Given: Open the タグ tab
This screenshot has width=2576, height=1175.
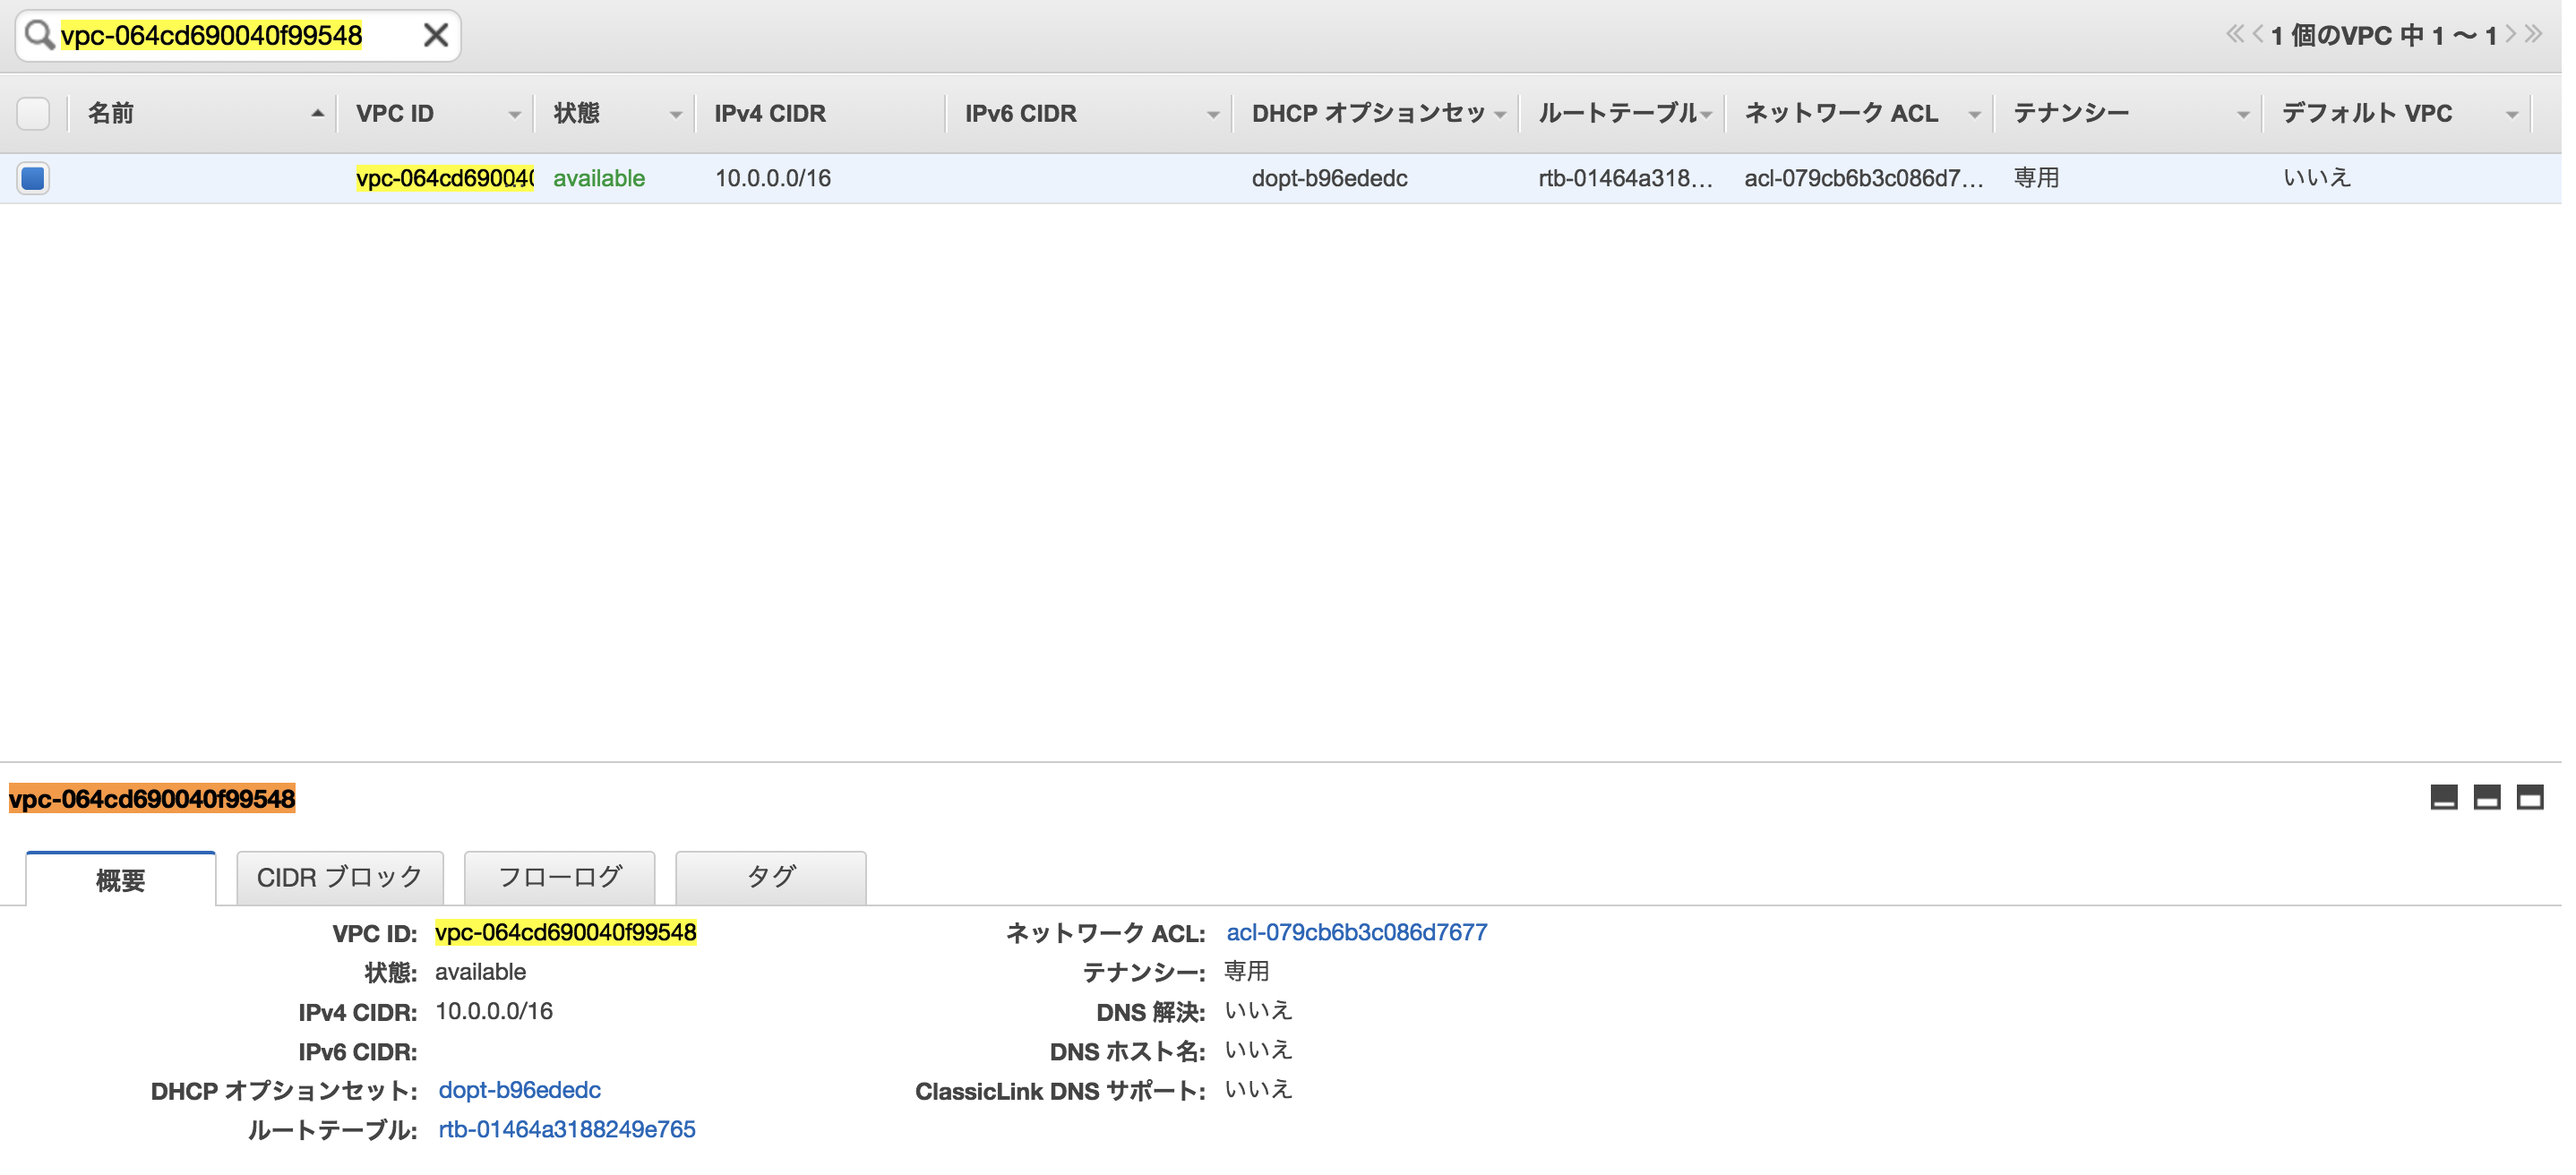Looking at the screenshot, I should pos(770,878).
